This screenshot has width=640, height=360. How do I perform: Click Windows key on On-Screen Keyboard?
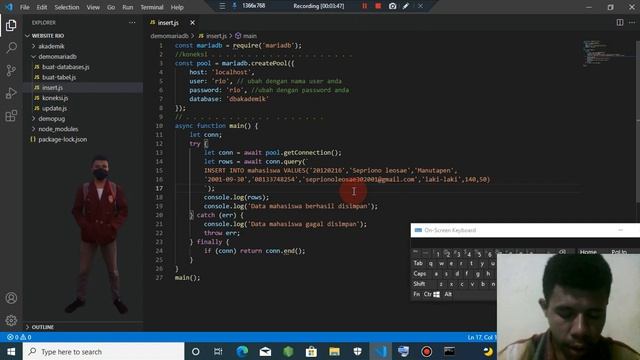[x=436, y=294]
